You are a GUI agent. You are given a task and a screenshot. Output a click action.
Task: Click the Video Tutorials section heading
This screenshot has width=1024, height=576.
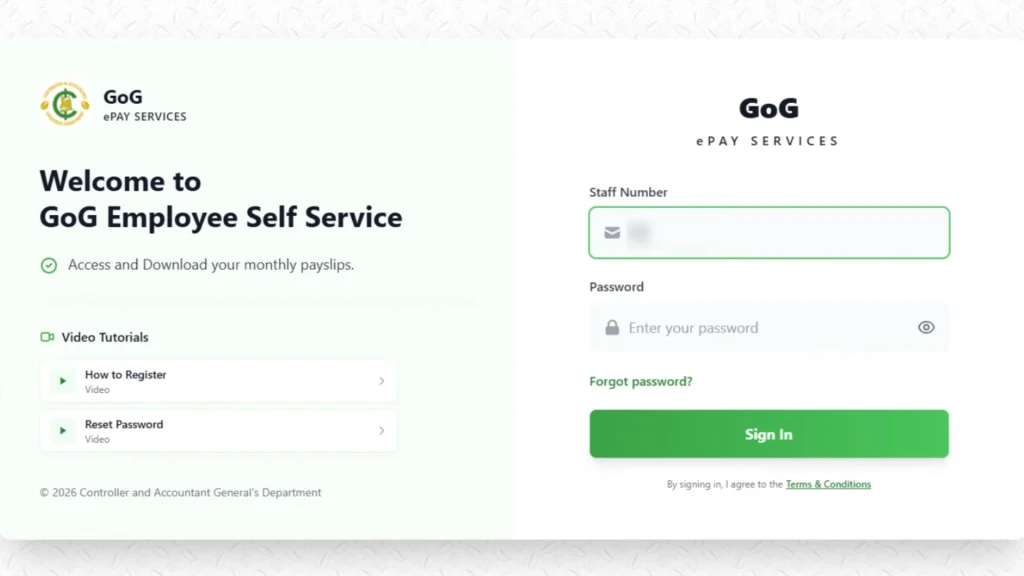(105, 337)
